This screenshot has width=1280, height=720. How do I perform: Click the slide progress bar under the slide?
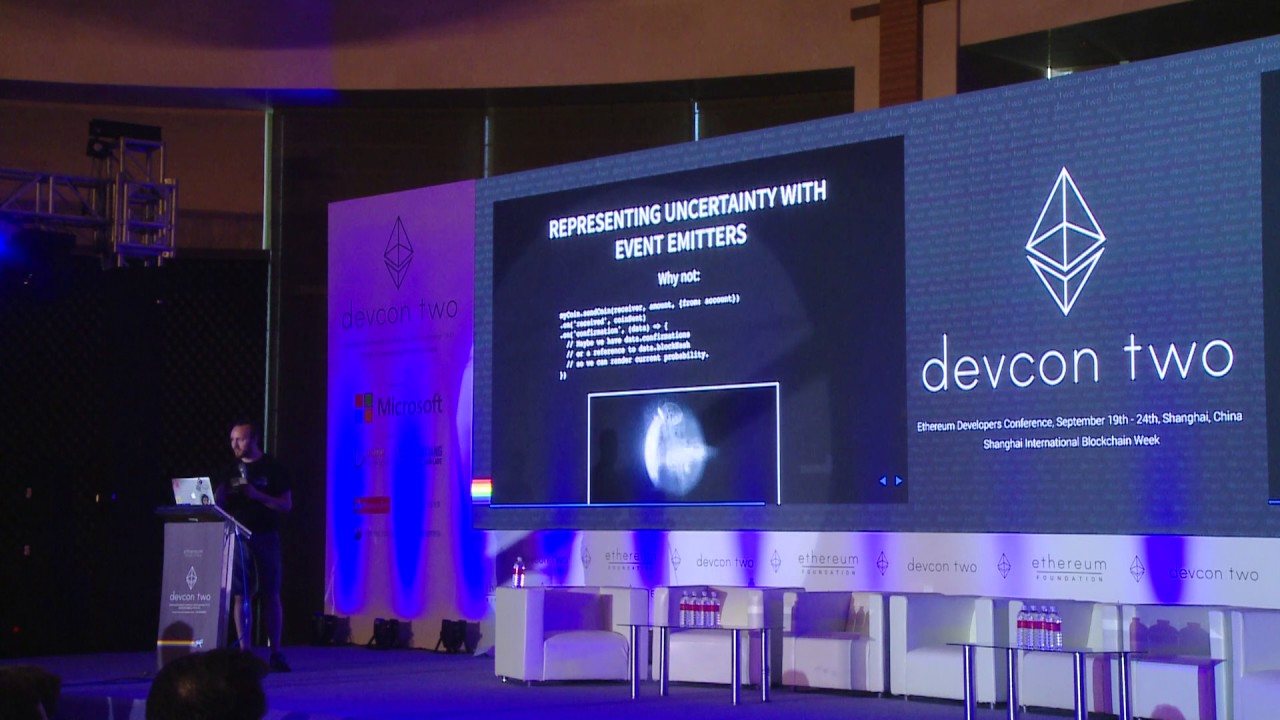[628, 505]
